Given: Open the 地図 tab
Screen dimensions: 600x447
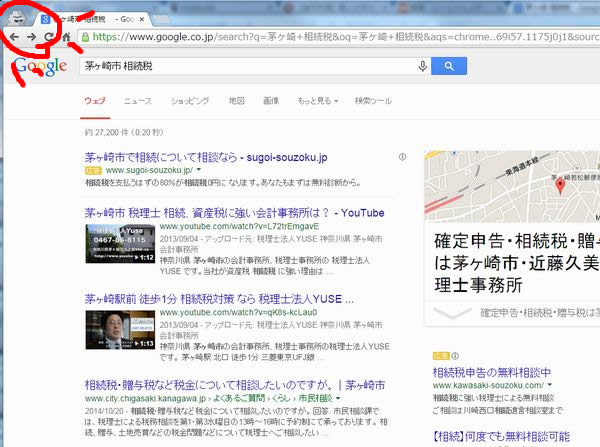Looking at the screenshot, I should tap(236, 101).
